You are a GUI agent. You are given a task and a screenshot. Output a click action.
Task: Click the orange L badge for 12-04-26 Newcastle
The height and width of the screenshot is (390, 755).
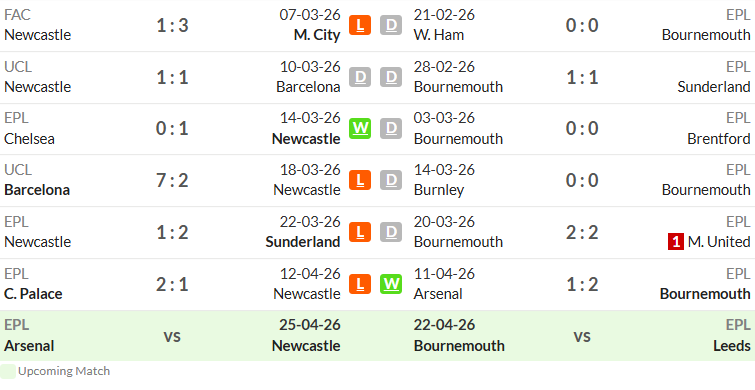point(360,284)
